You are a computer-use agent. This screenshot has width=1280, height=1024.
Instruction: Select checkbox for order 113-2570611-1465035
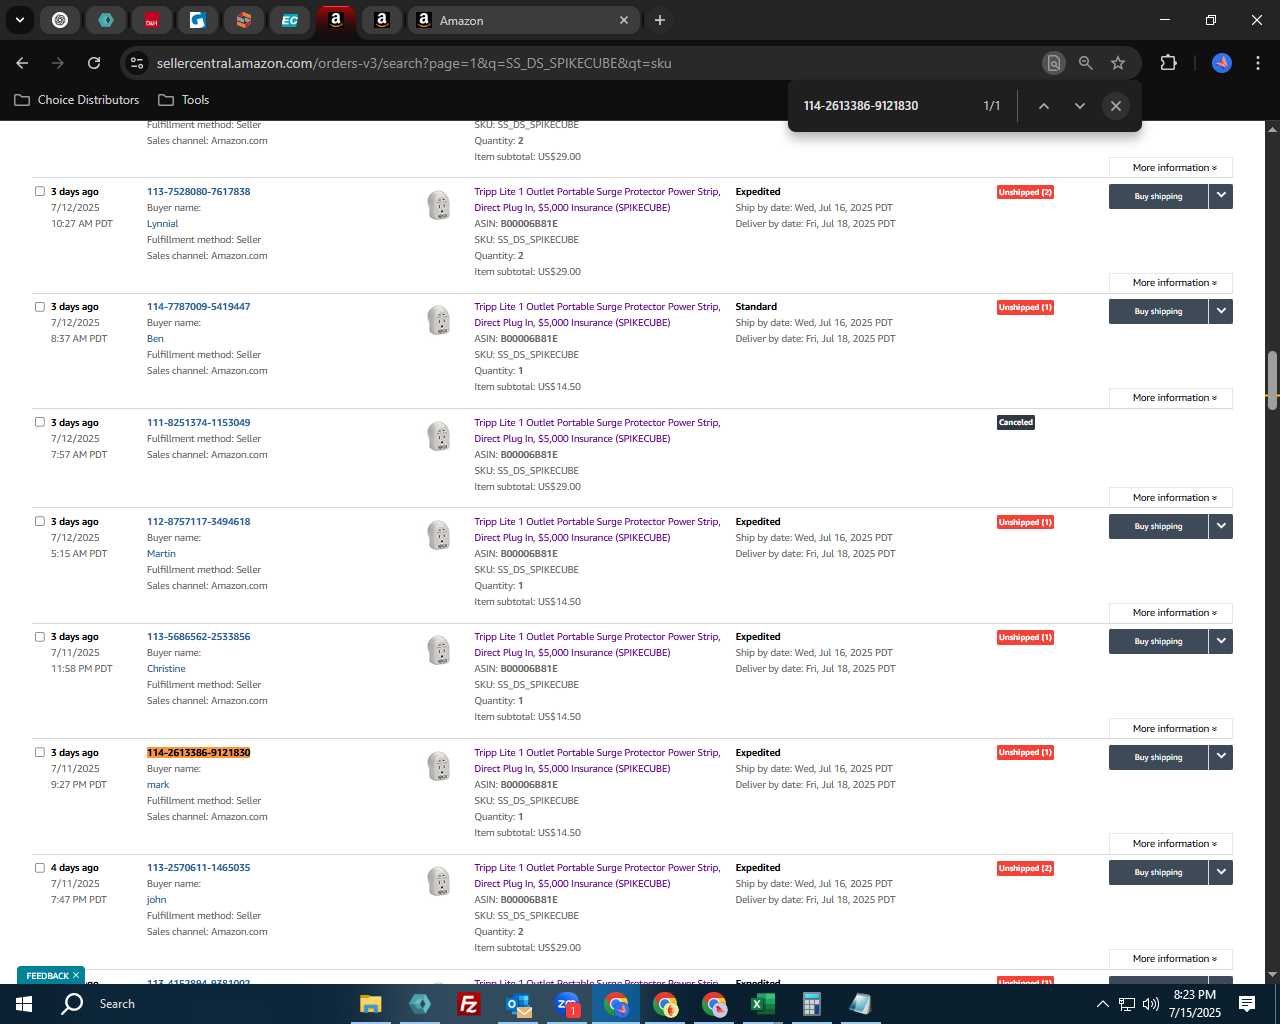tap(40, 867)
